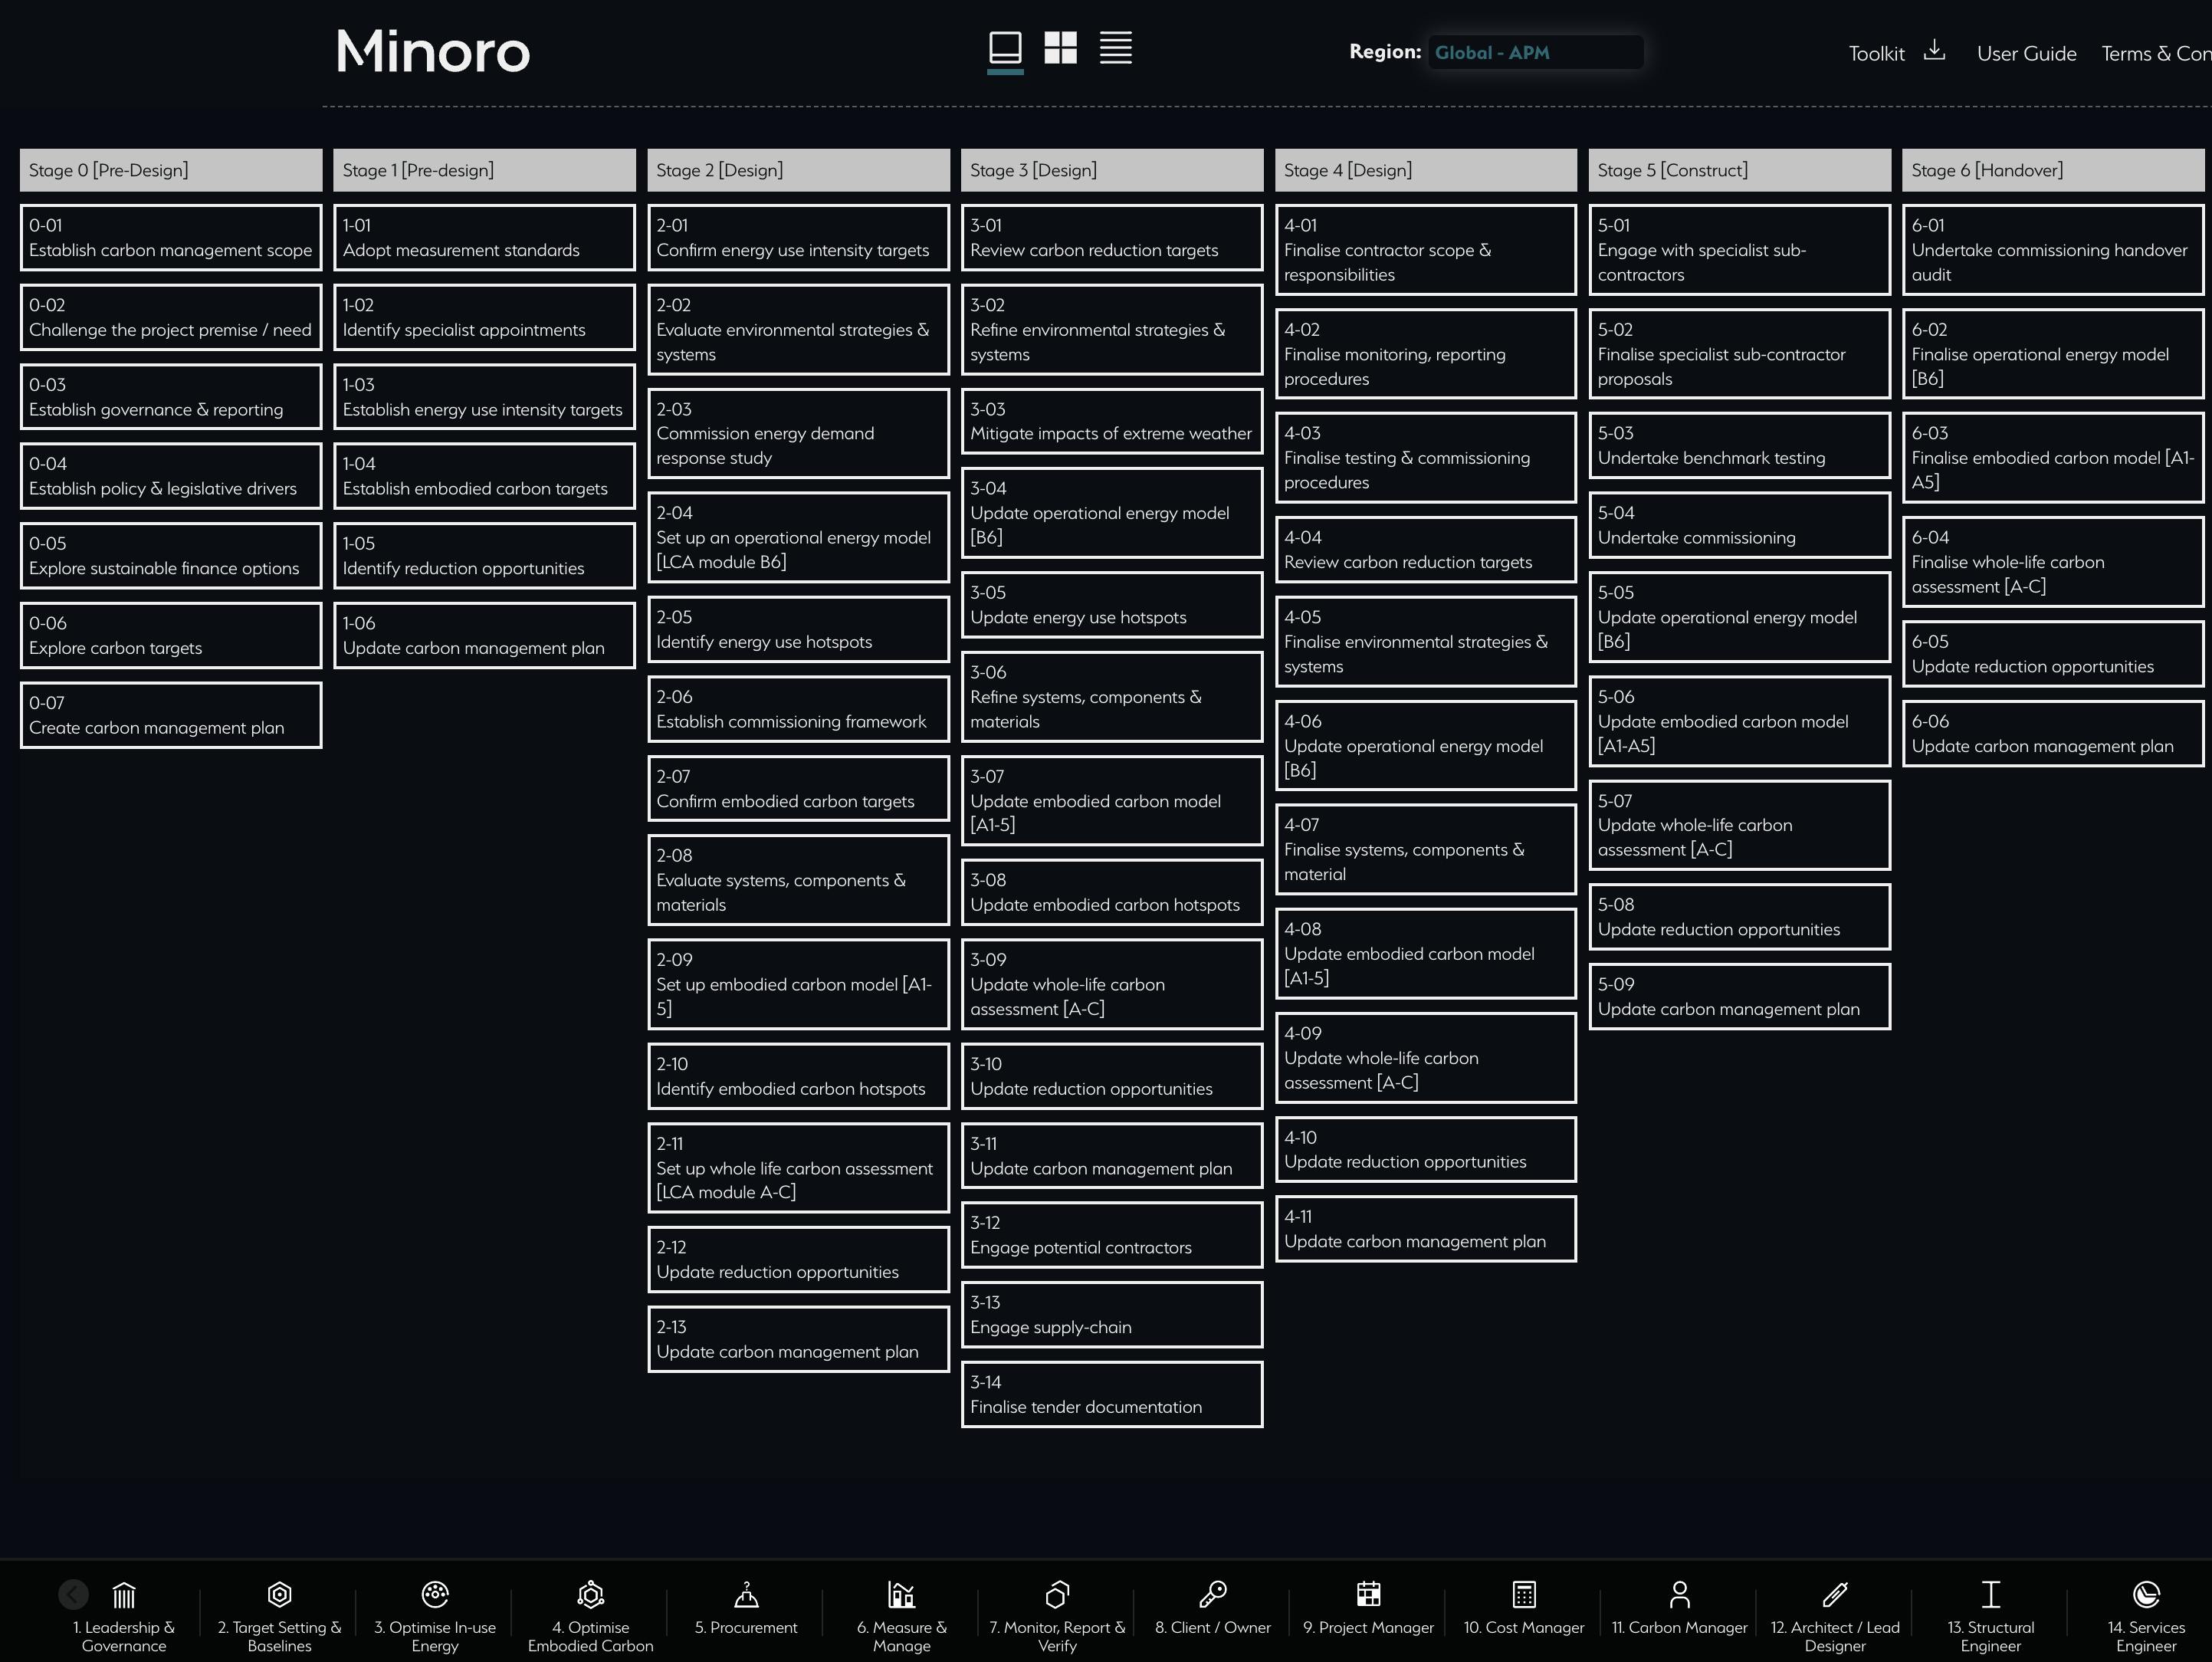Image resolution: width=2212 pixels, height=1662 pixels.
Task: Click the Architect / Lead Designer pencil icon
Action: pyautogui.click(x=1835, y=1596)
